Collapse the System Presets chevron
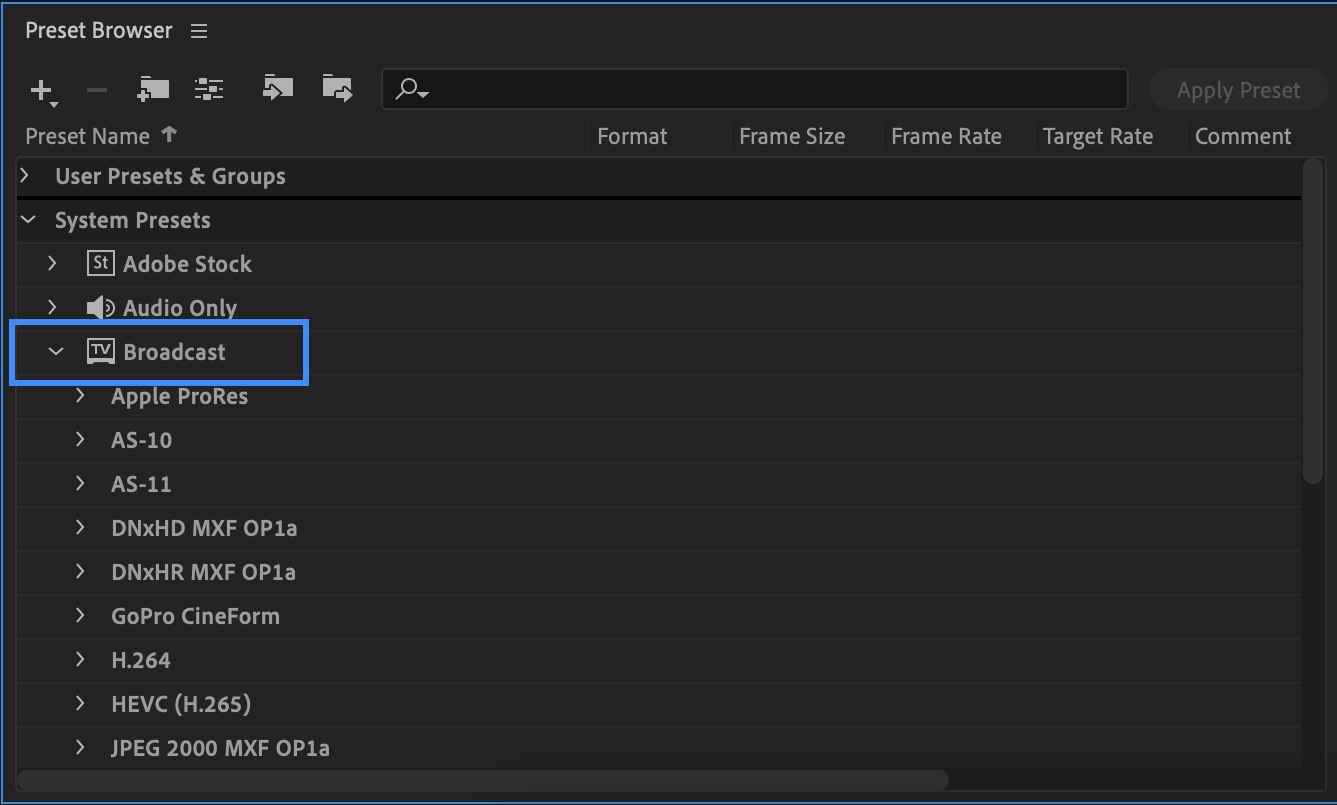Screen dimensions: 1337x805 point(28,220)
